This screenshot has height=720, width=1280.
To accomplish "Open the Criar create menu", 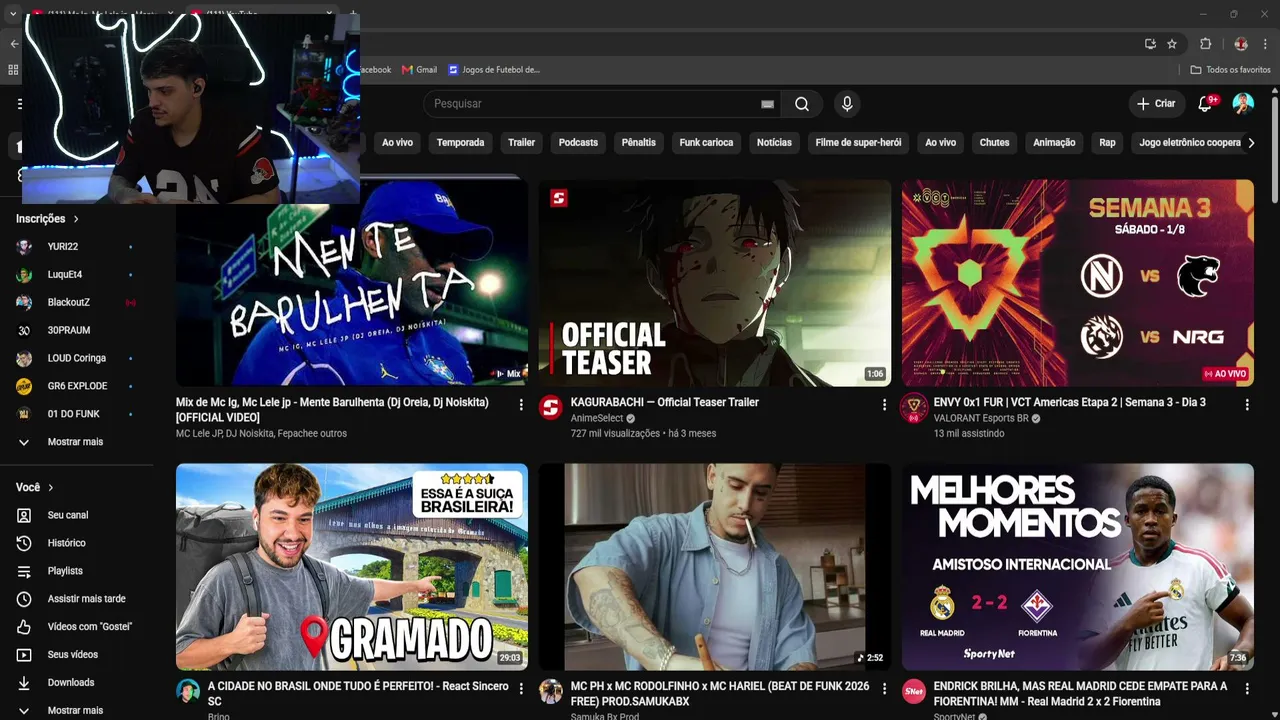I will click(x=1156, y=104).
